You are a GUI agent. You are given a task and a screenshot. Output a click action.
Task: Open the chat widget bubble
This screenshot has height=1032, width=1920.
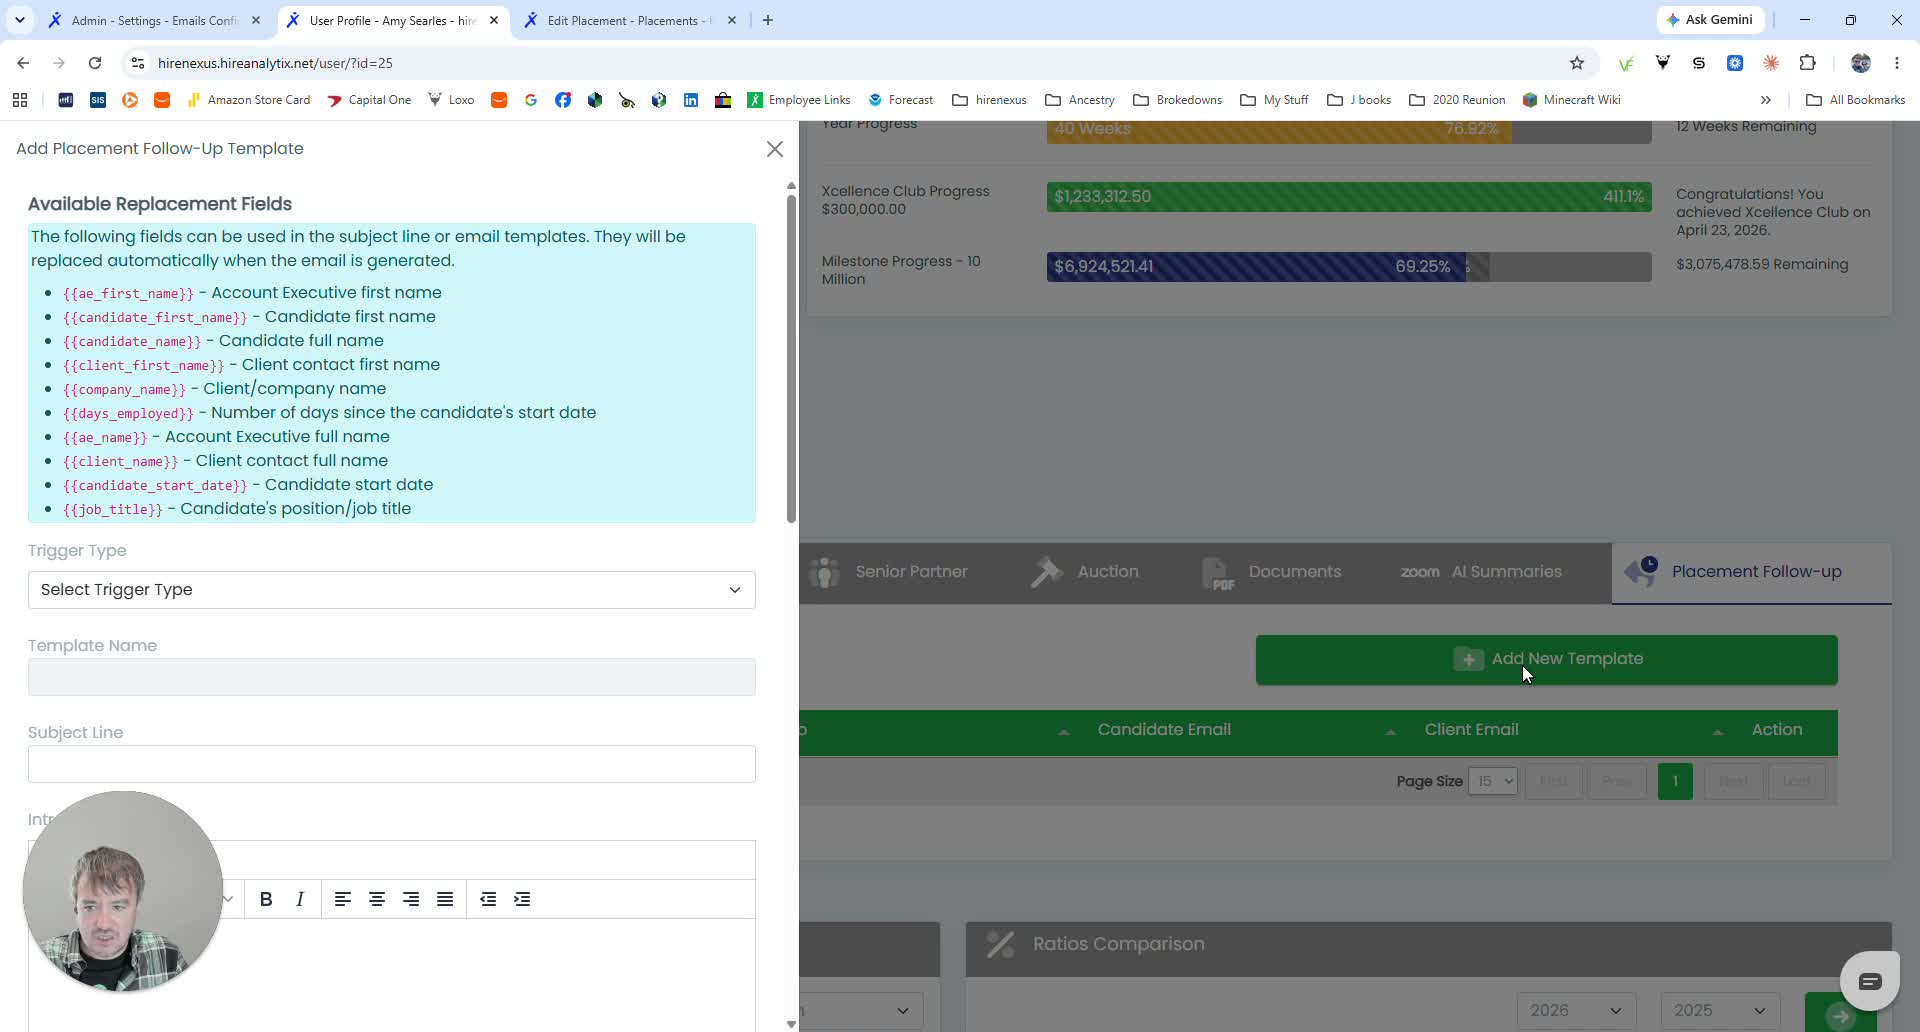(x=1870, y=981)
